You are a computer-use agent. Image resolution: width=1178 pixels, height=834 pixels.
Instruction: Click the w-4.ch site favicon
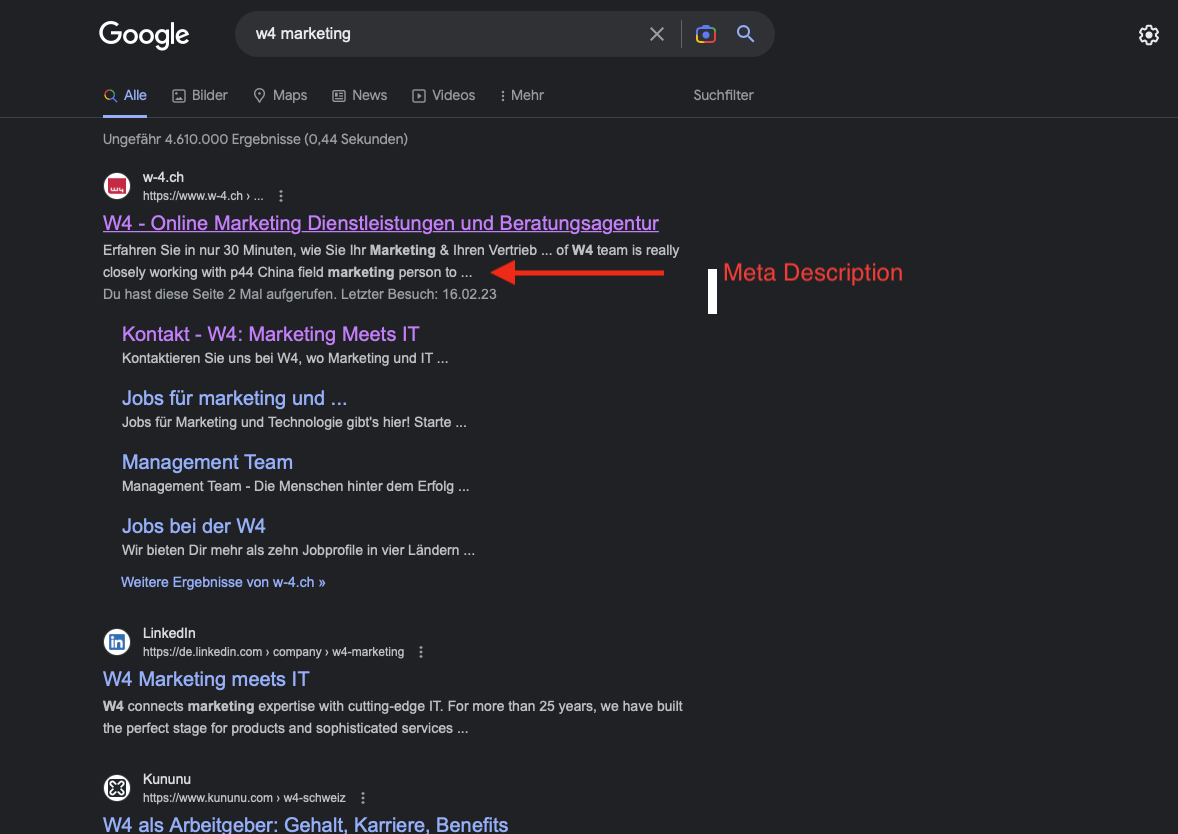pyautogui.click(x=116, y=186)
